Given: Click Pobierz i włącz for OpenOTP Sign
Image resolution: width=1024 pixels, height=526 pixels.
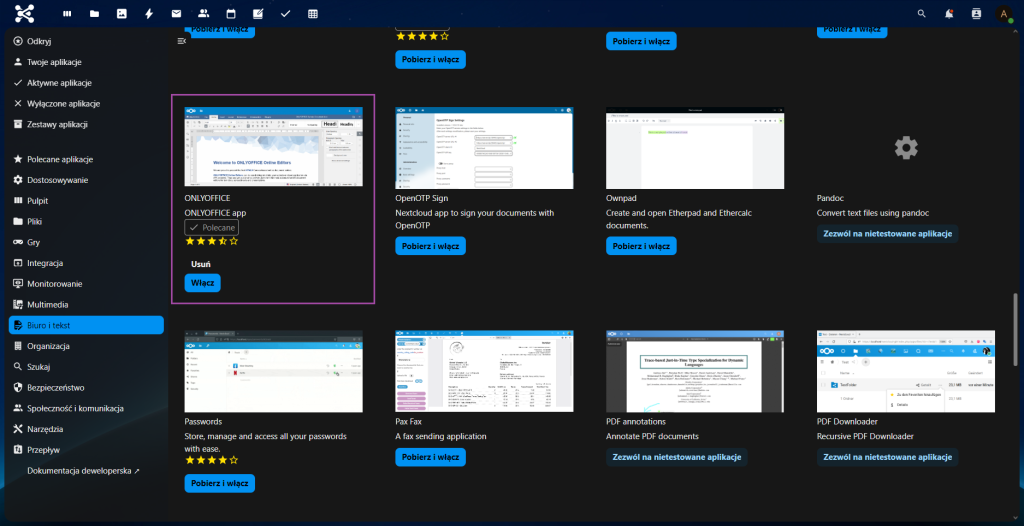Looking at the screenshot, I should click(x=430, y=246).
